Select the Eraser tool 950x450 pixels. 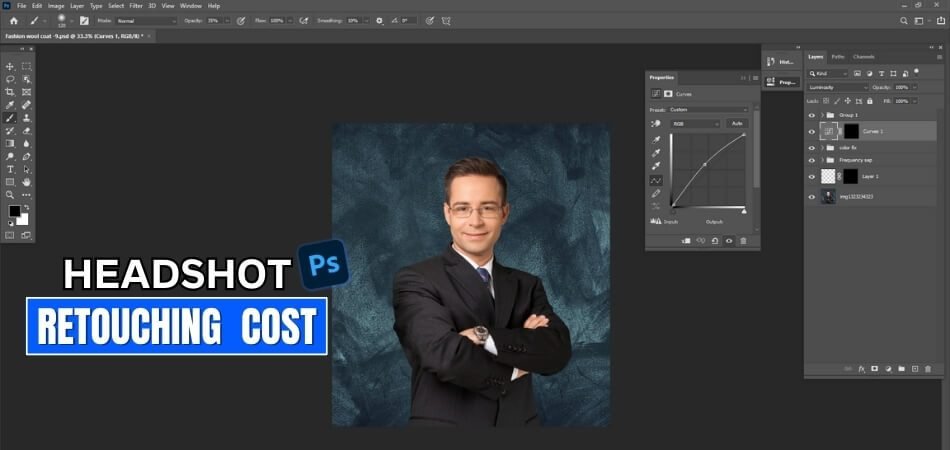[x=27, y=131]
